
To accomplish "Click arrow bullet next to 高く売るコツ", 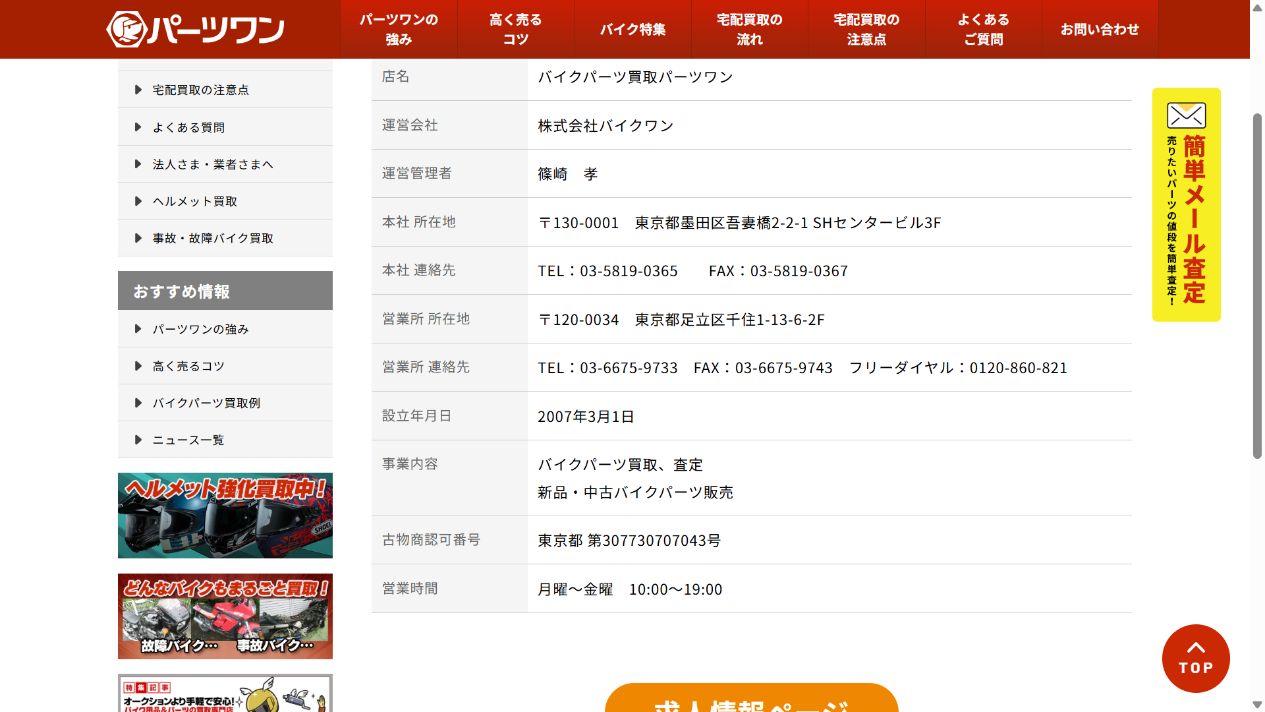I will click(x=138, y=366).
